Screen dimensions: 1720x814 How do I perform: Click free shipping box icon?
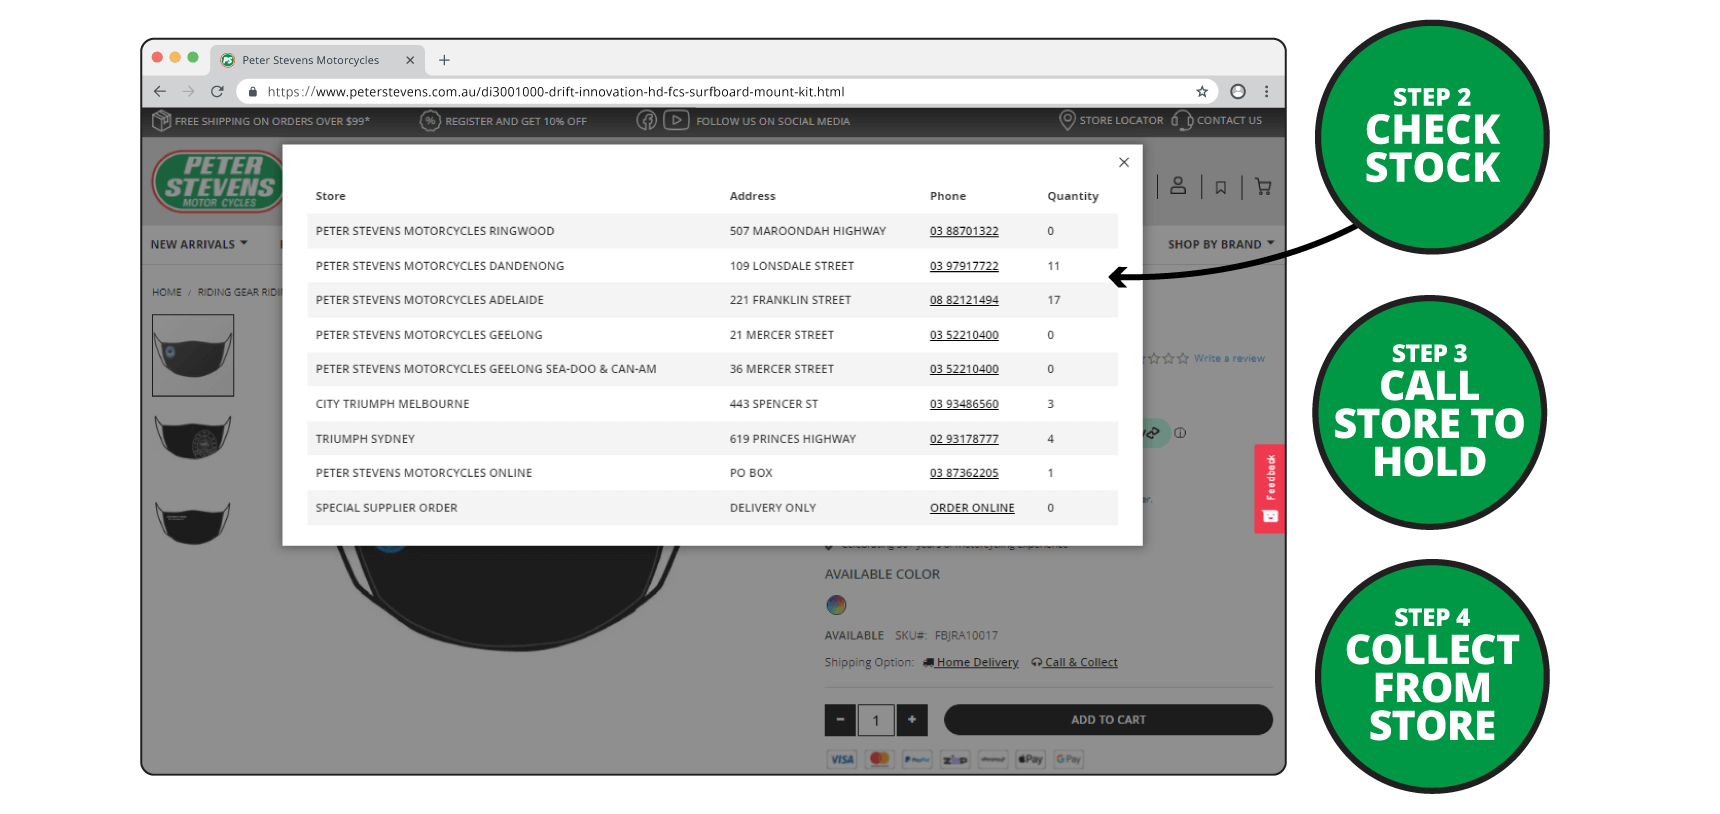pos(161,121)
